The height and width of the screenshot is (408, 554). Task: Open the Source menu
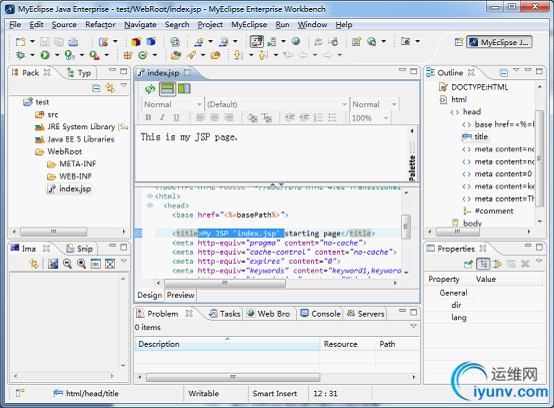64,25
